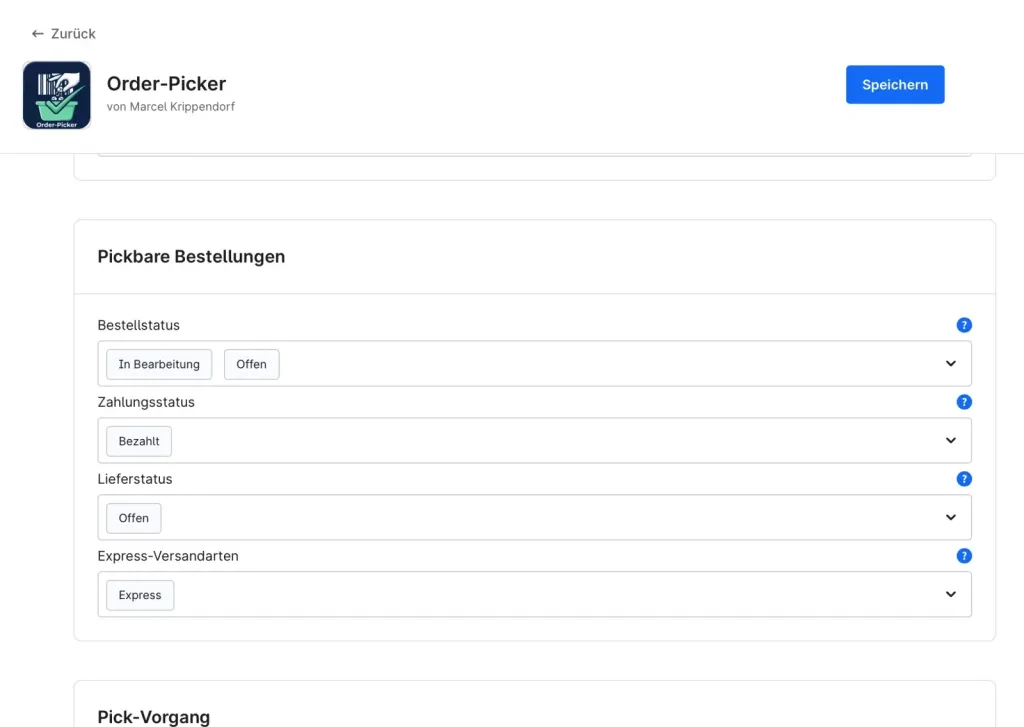Screen dimensions: 1024x727
Task: Select the 'Express' tag in Express-Versandarten
Action: pyautogui.click(x=140, y=595)
